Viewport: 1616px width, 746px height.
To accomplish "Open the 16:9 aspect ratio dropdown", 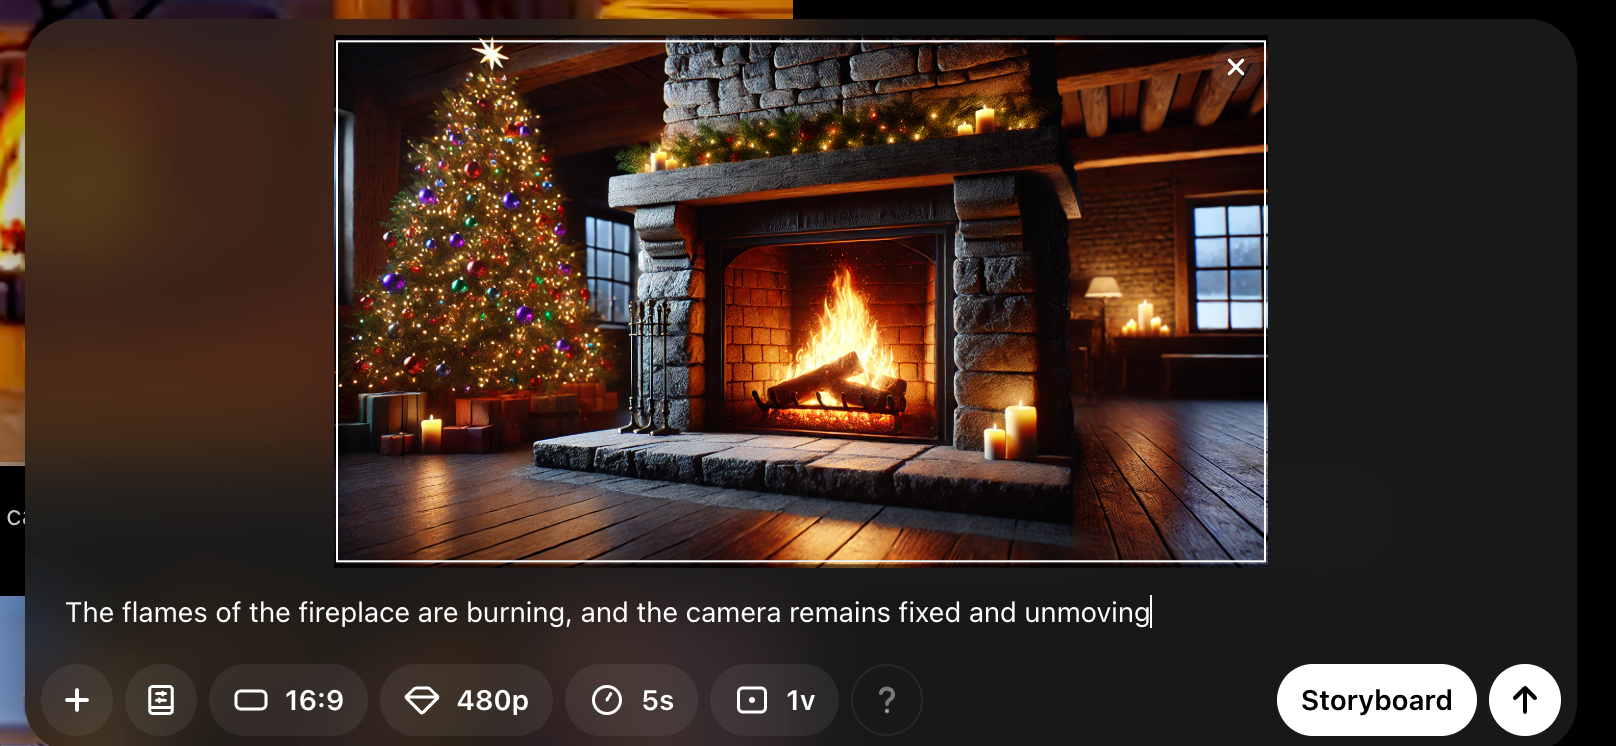I will pos(288,700).
